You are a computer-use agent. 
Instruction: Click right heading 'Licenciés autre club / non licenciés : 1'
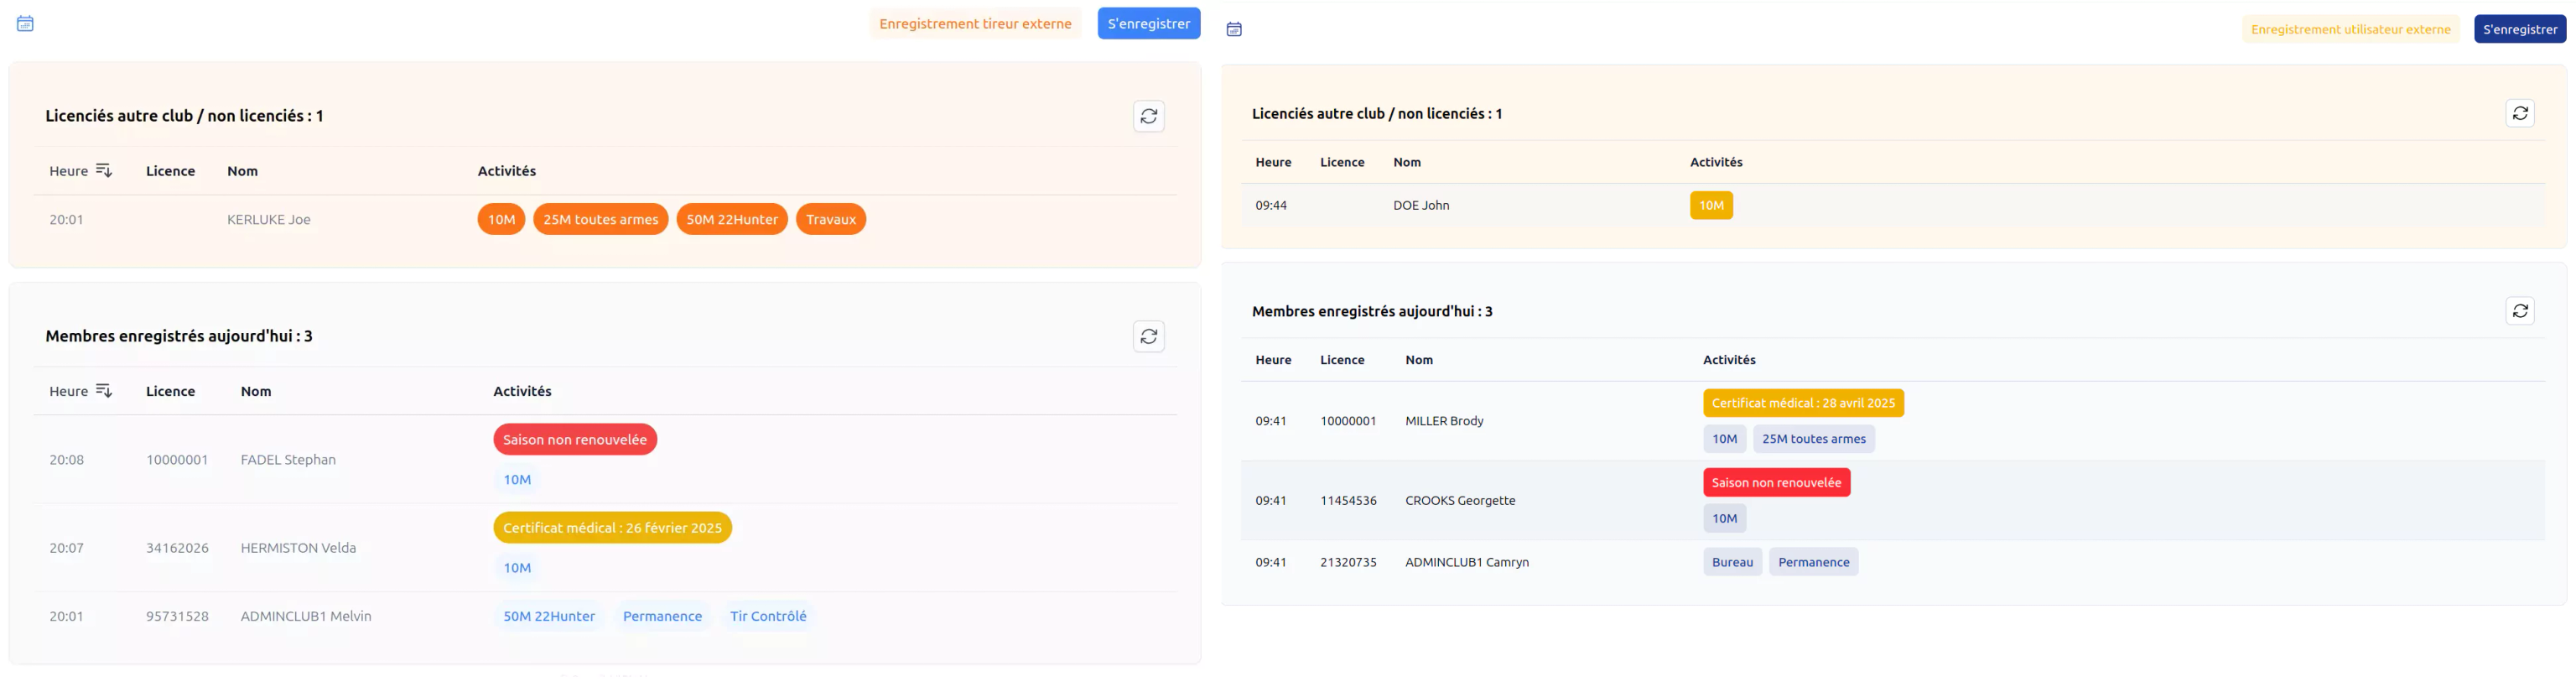coord(1376,114)
